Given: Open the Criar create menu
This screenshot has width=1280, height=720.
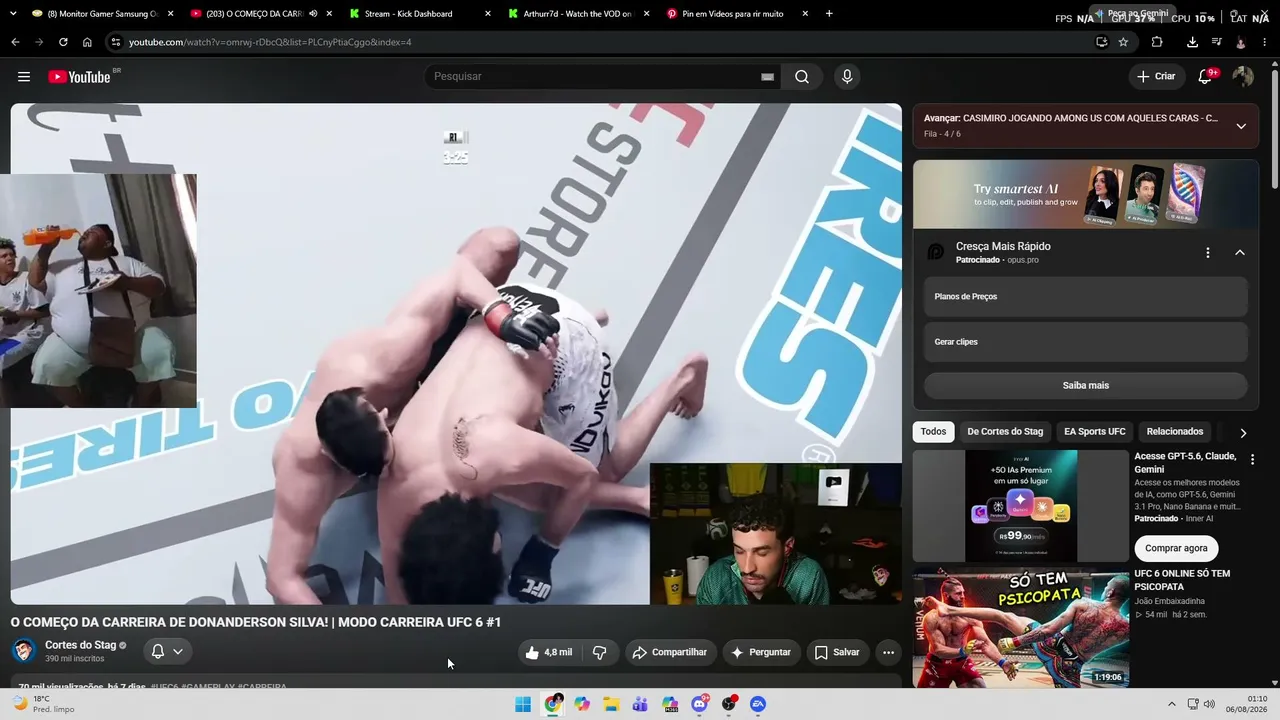Looking at the screenshot, I should 1157,76.
